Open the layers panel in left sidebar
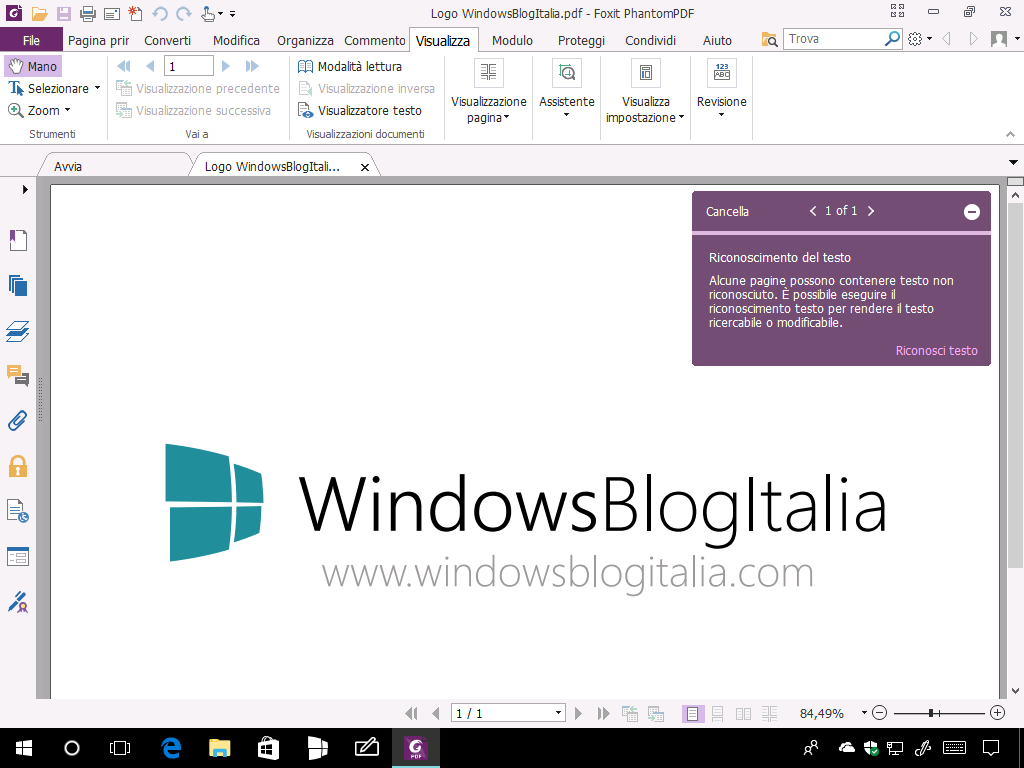 [18, 331]
